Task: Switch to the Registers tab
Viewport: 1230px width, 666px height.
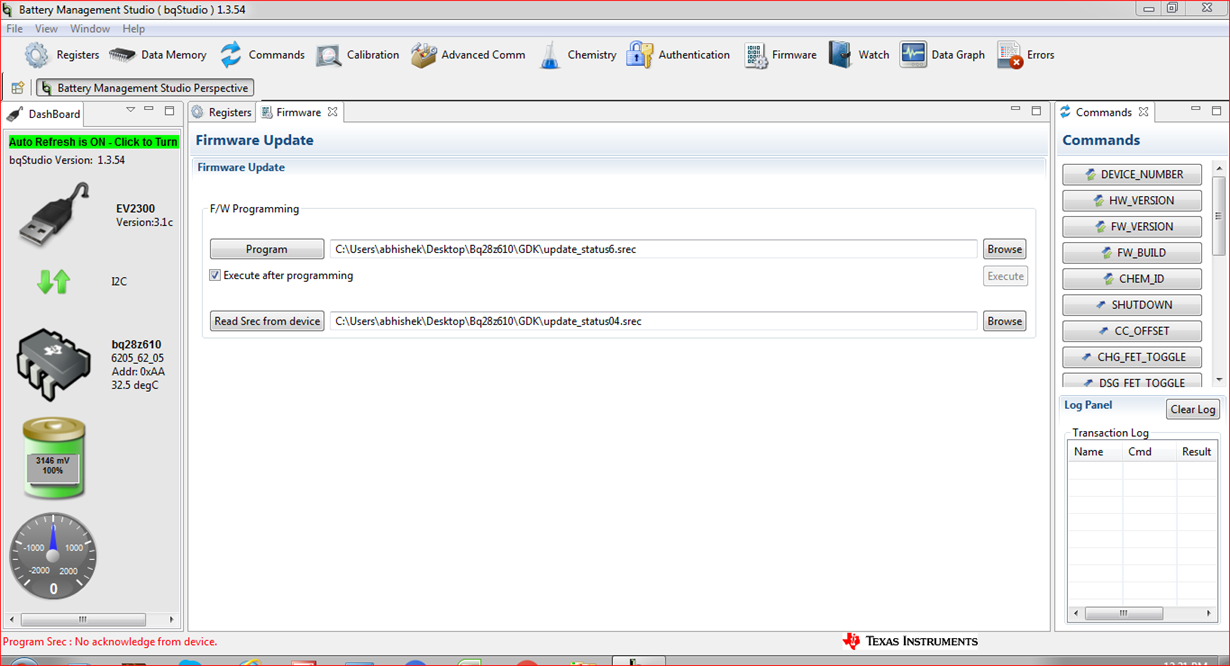Action: click(221, 112)
